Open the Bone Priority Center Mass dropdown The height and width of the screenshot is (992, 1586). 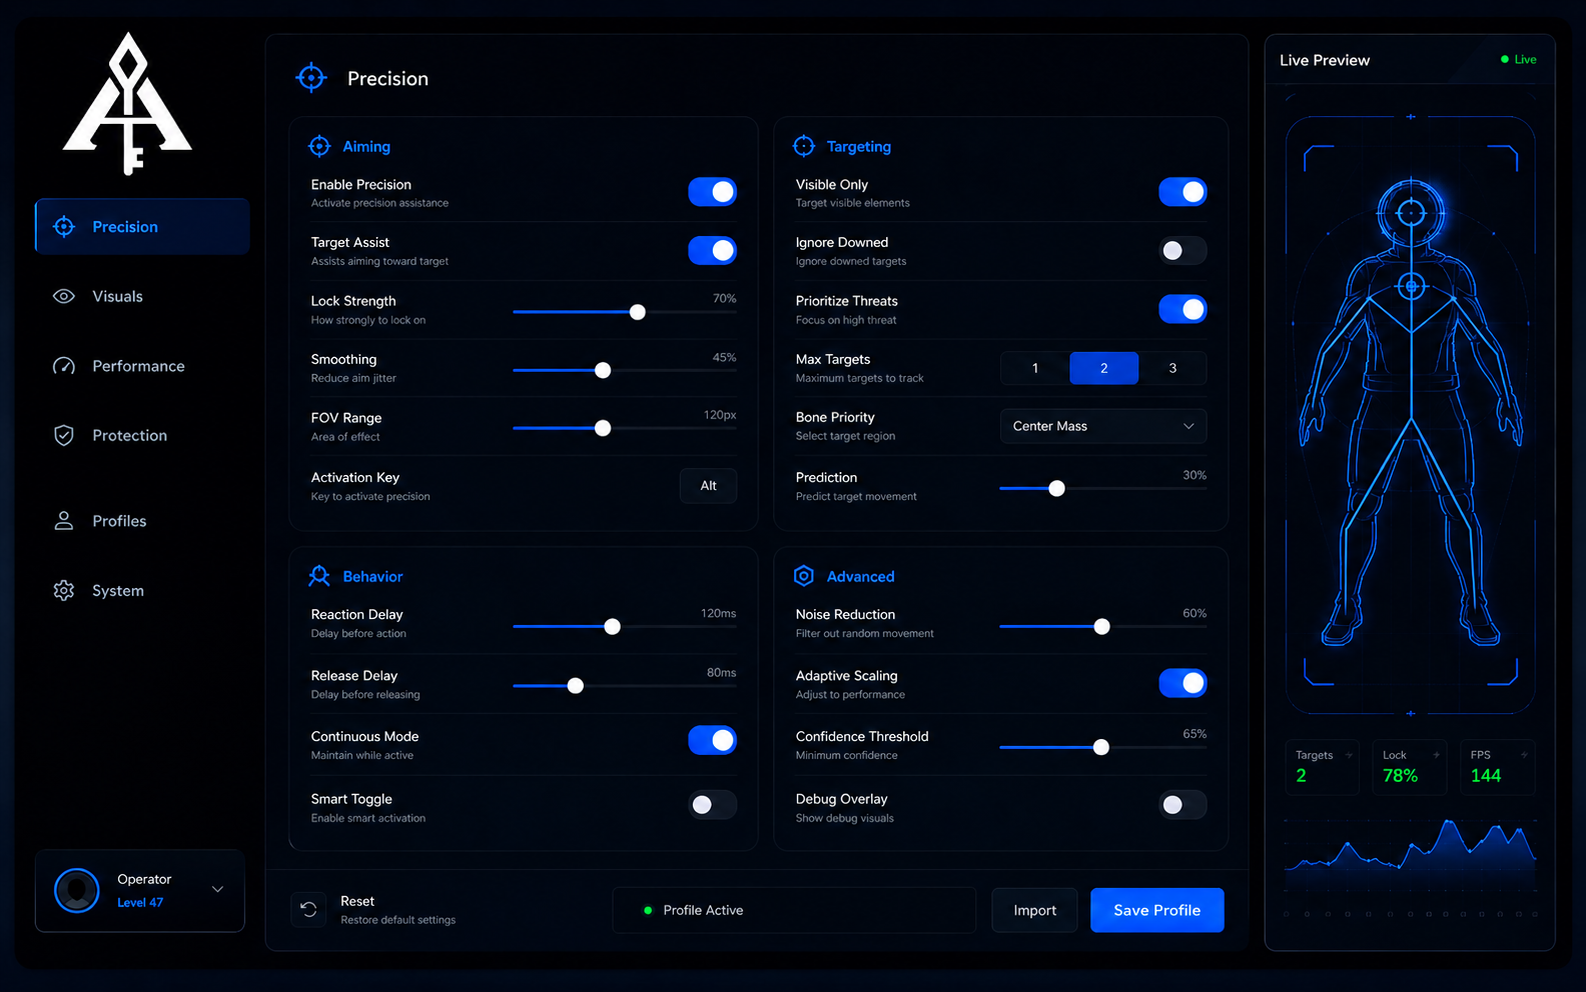click(x=1103, y=426)
